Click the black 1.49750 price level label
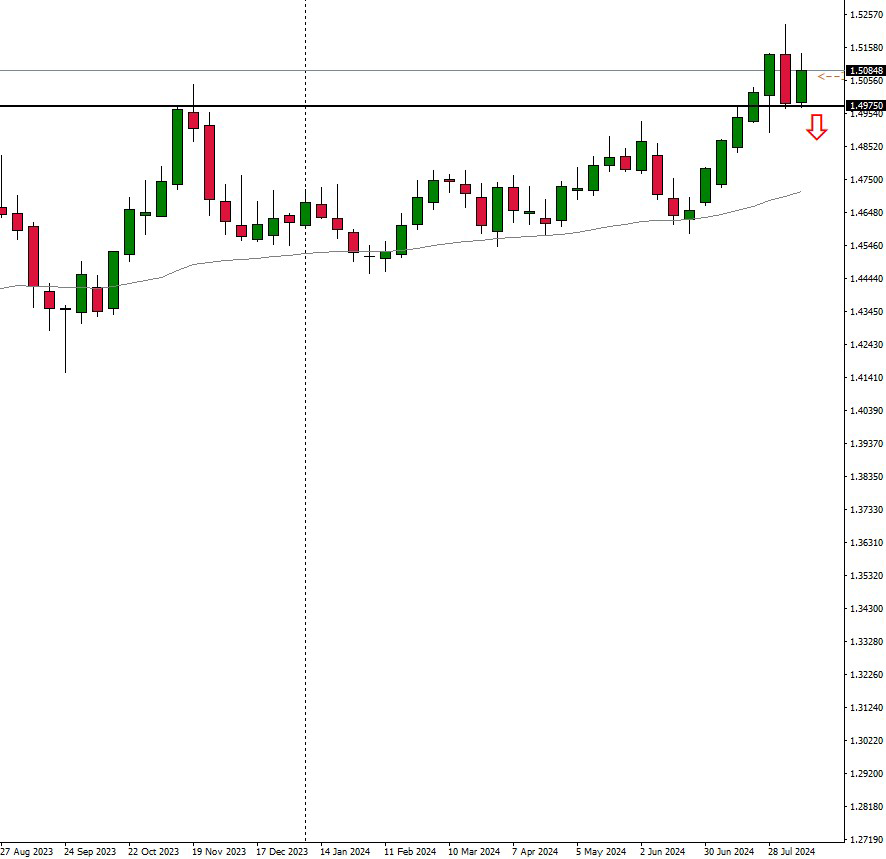 [864, 105]
